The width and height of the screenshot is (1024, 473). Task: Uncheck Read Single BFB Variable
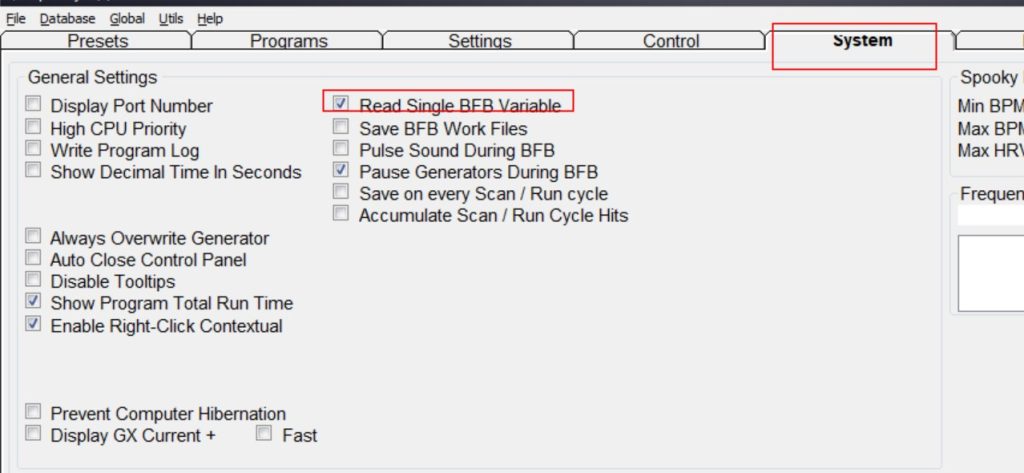click(342, 104)
